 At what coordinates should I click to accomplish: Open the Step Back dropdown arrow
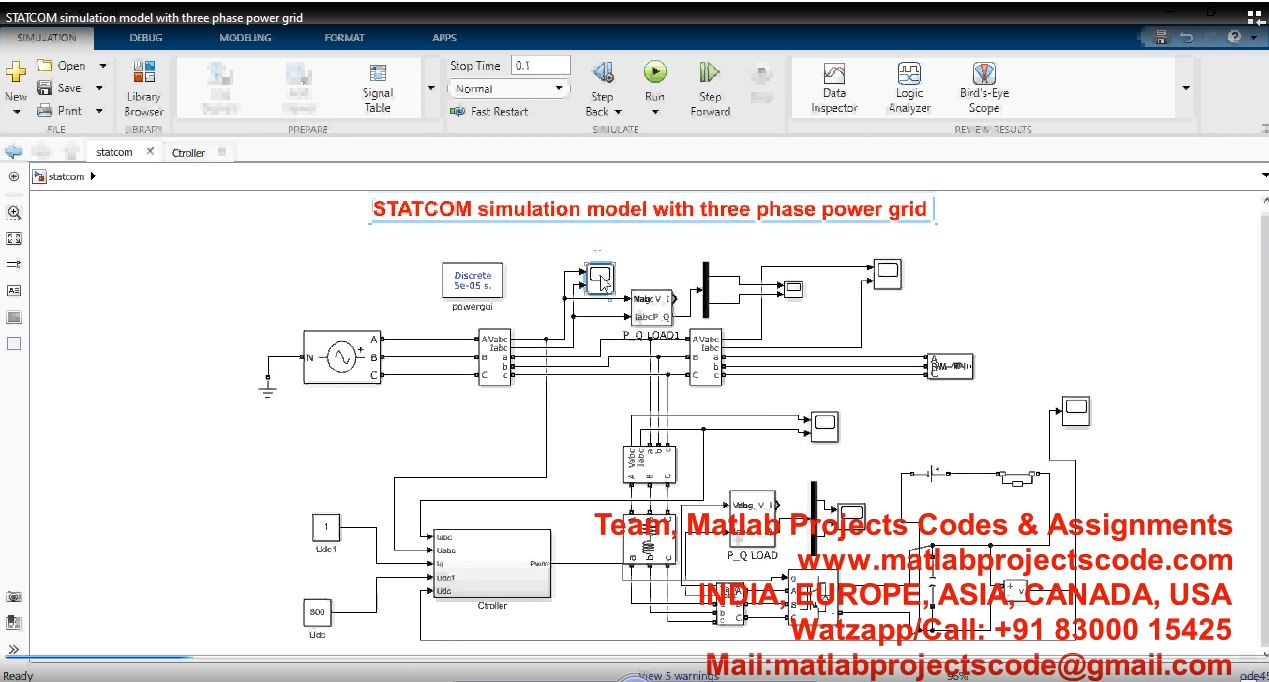tap(618, 112)
